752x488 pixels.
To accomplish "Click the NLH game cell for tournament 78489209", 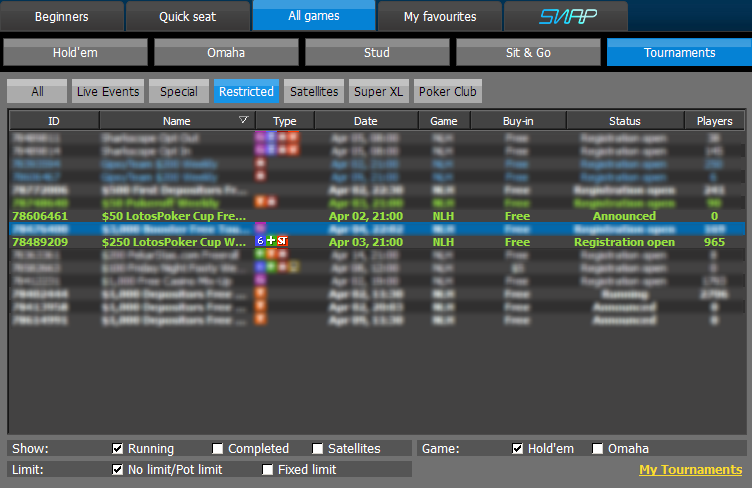I will point(443,242).
